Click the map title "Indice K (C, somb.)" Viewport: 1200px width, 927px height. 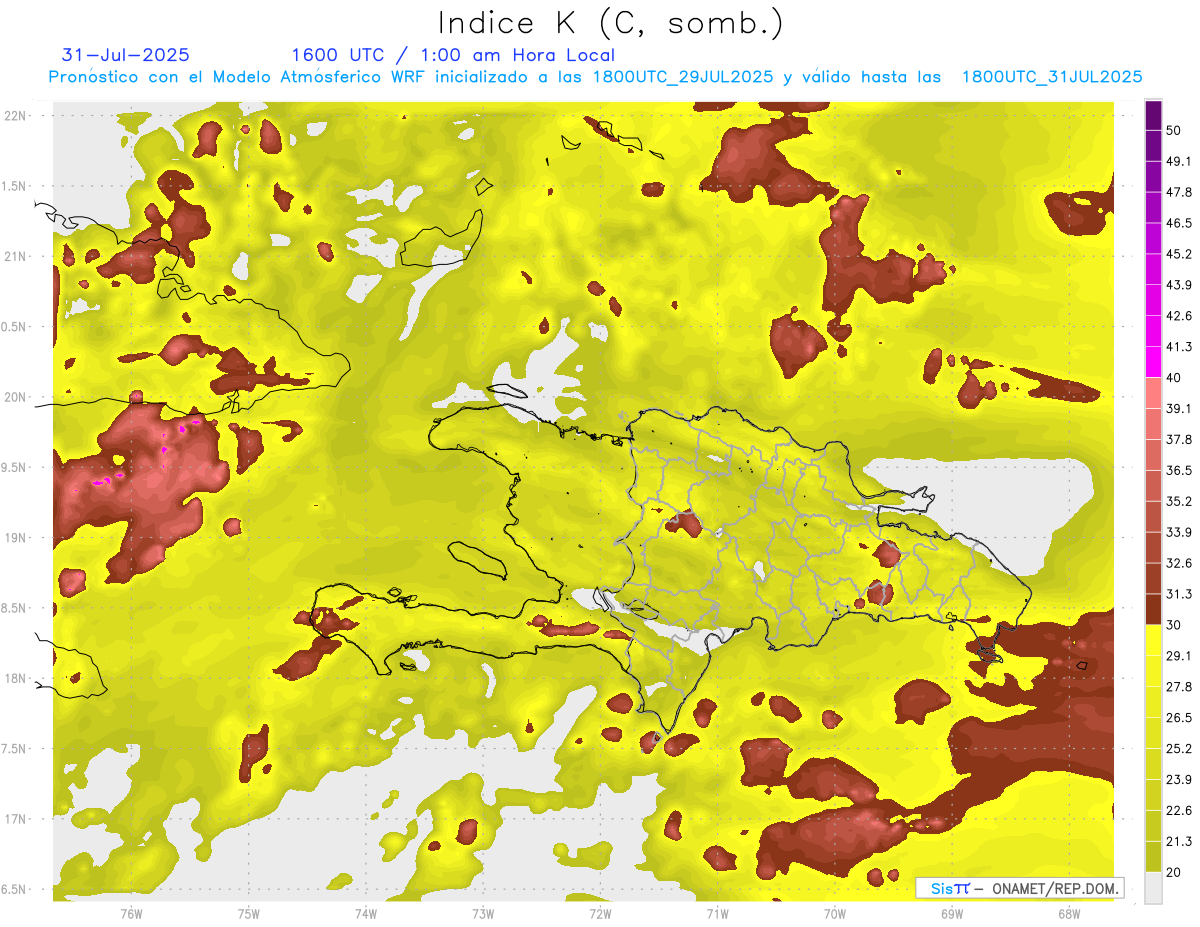pos(611,24)
